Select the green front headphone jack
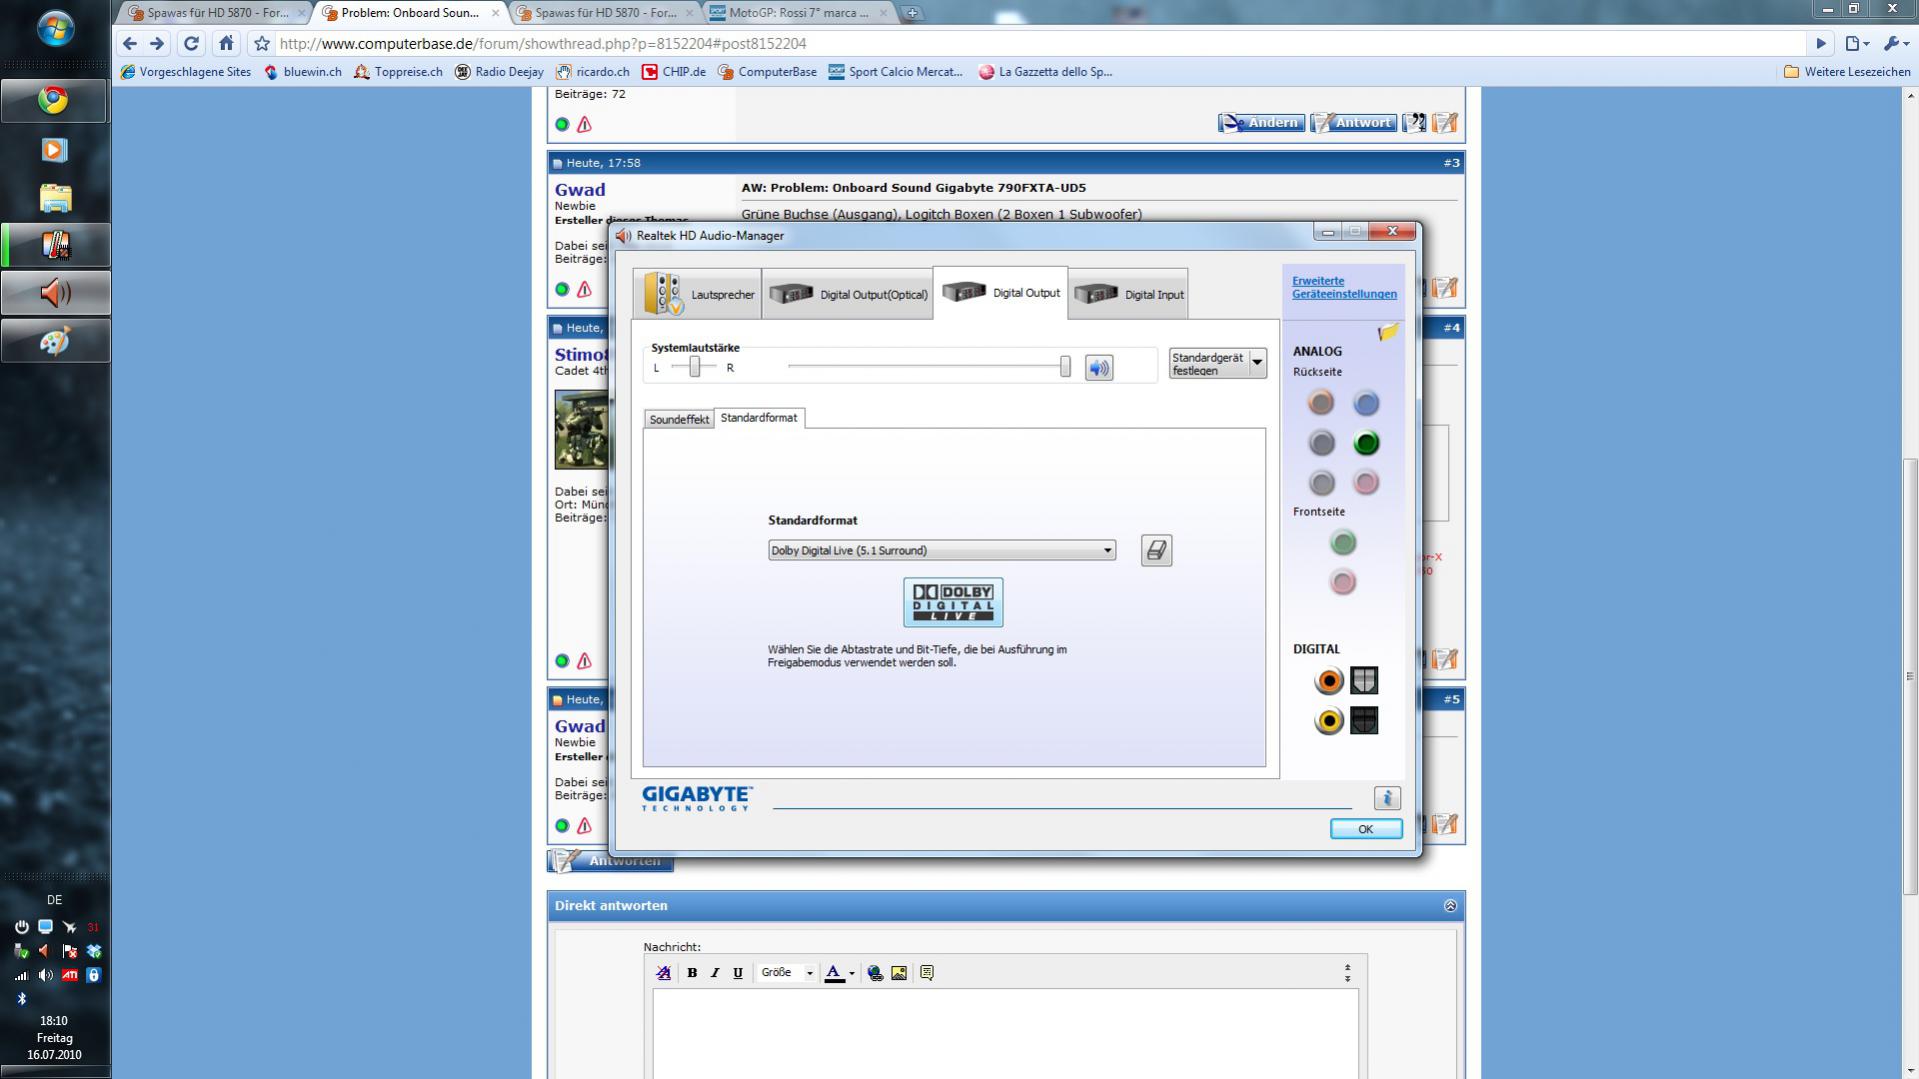This screenshot has height=1079, width=1919. (x=1343, y=542)
